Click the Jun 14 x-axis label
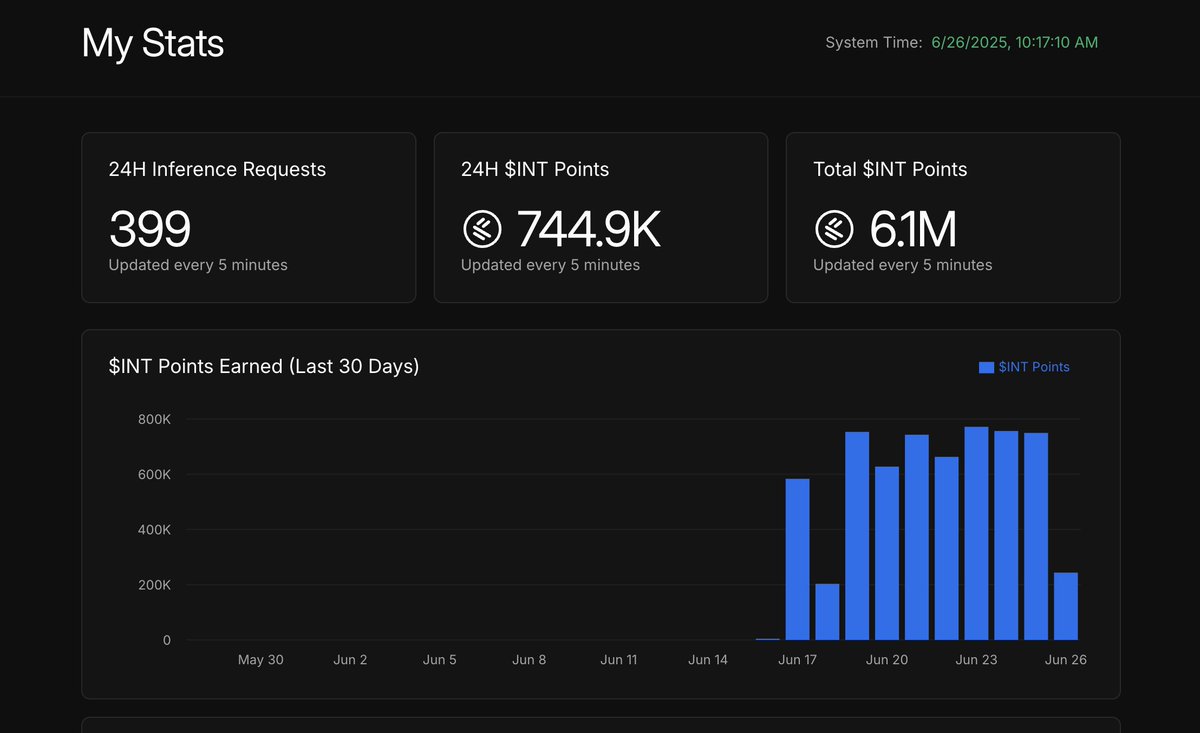The height and width of the screenshot is (733, 1200). 708,660
